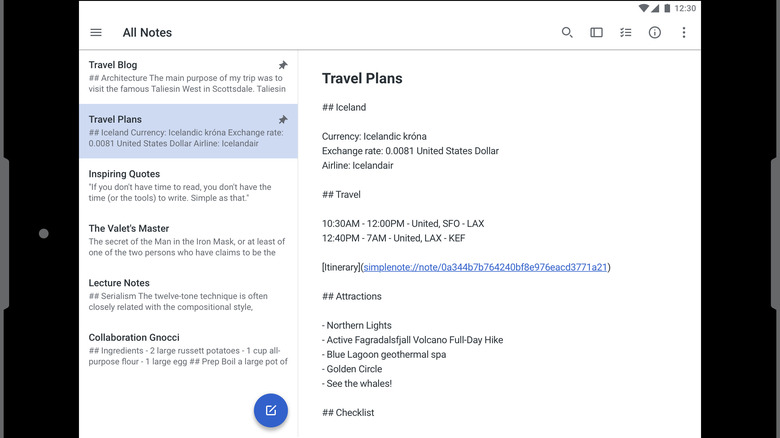Screen dimensions: 780x438
Task: Click the ## Checklist heading line
Action: (348, 413)
